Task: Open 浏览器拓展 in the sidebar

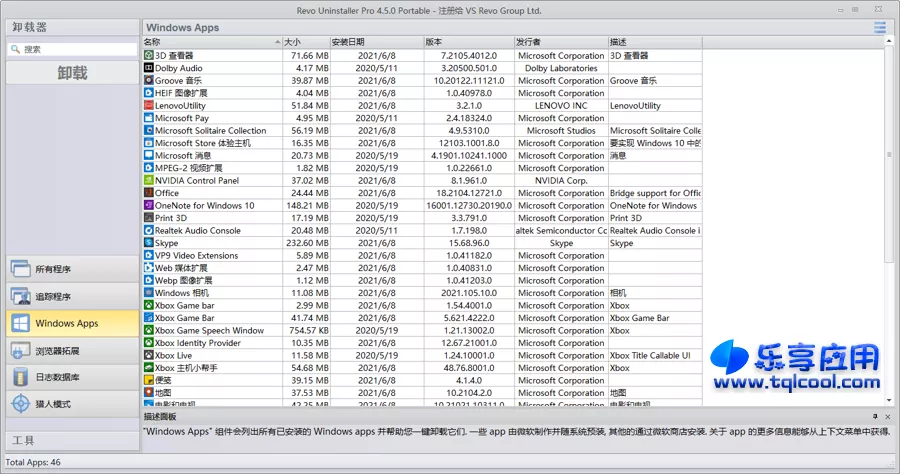Action: (x=72, y=351)
